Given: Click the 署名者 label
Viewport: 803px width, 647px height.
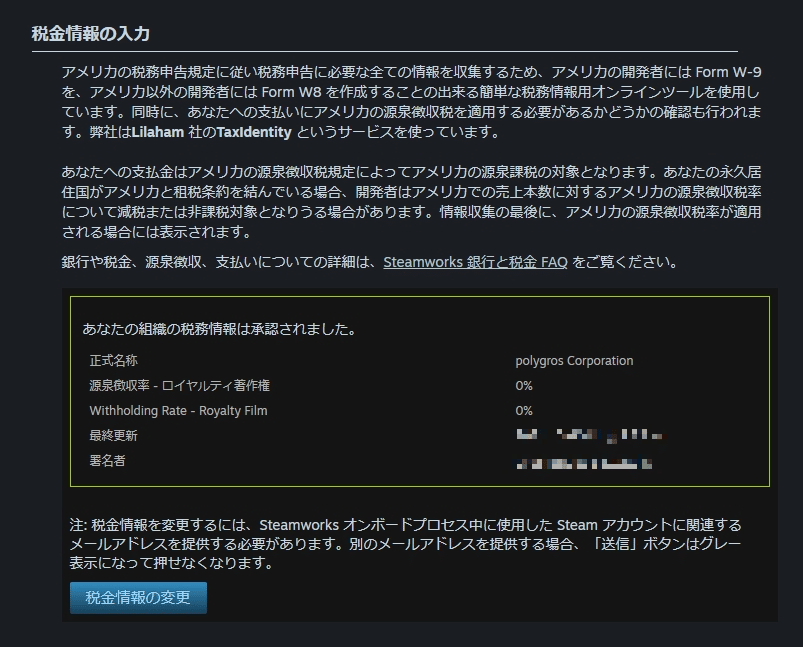Looking at the screenshot, I should tap(108, 461).
